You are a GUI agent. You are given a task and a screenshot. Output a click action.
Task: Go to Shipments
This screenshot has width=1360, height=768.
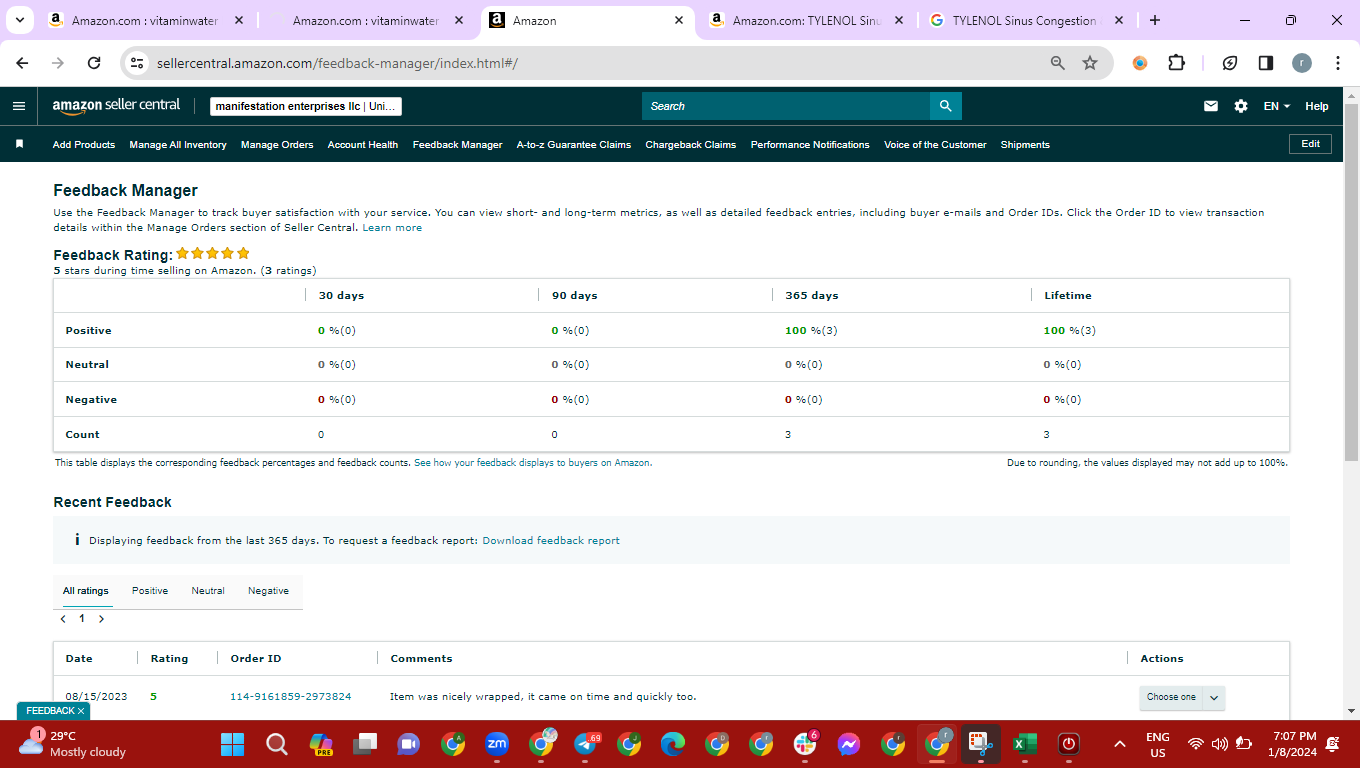1025,145
